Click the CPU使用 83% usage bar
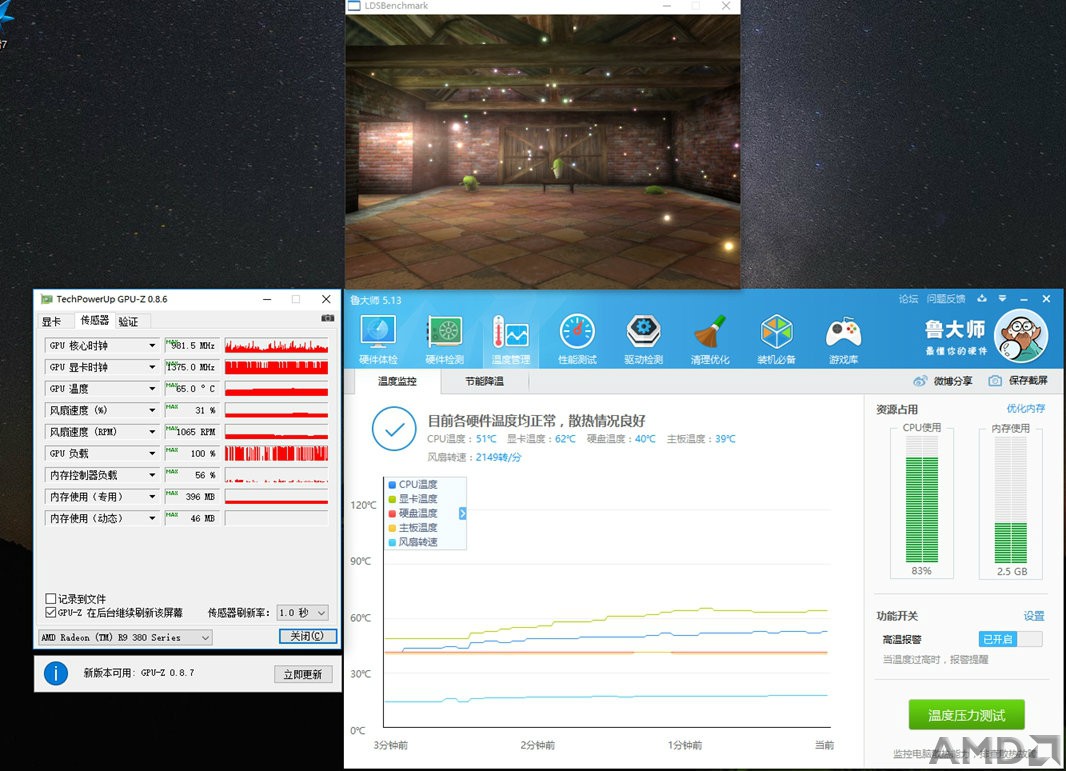Viewport: 1066px width, 771px height. [x=922, y=500]
